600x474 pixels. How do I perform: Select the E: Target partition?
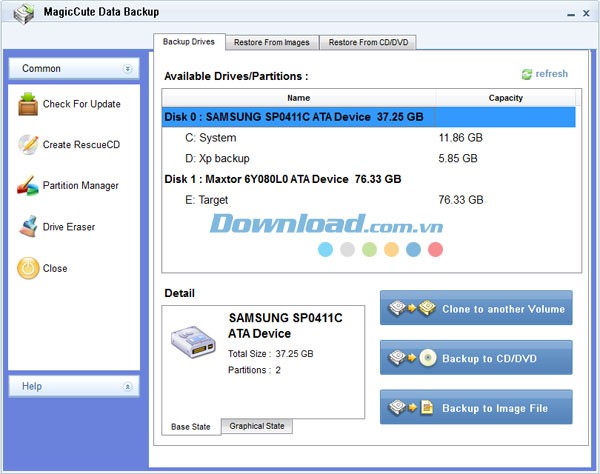207,200
